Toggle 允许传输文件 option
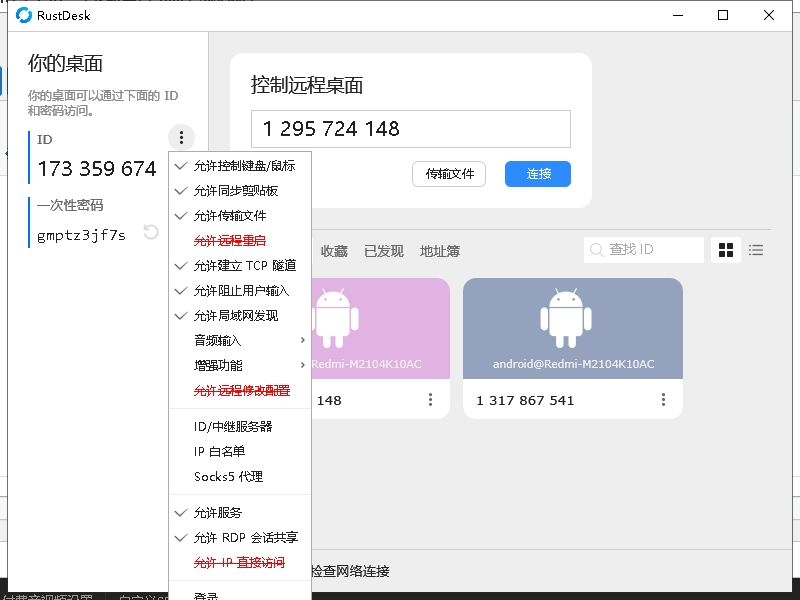Image resolution: width=800 pixels, height=600 pixels. click(x=240, y=216)
